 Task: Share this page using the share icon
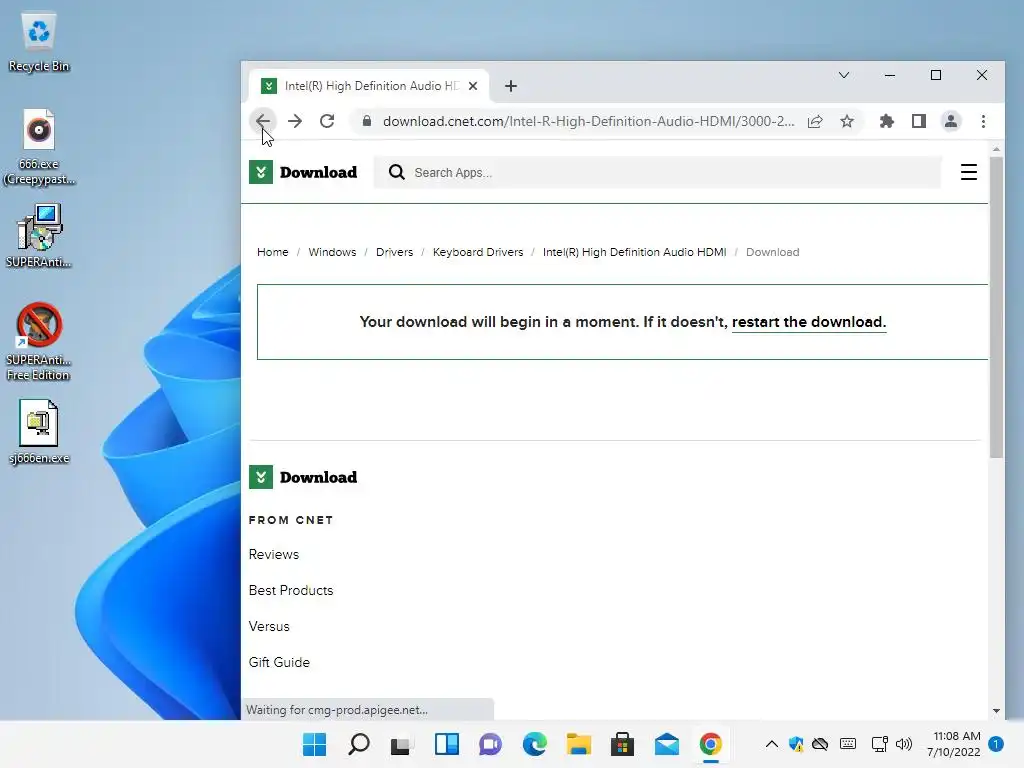pyautogui.click(x=815, y=121)
